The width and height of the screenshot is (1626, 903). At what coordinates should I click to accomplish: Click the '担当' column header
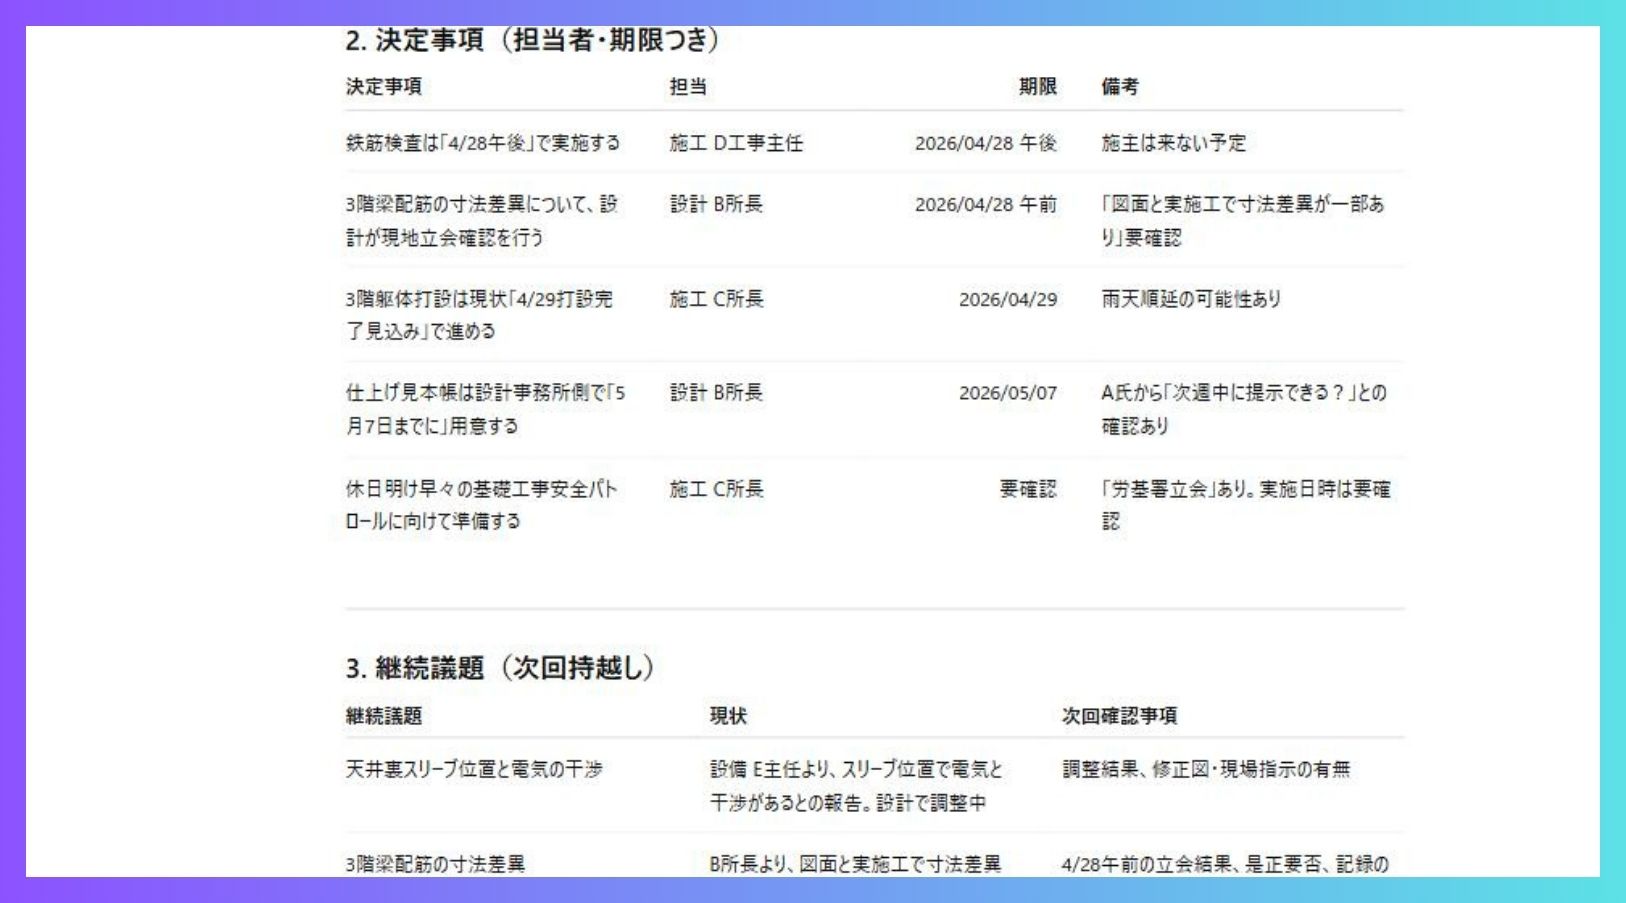pos(688,87)
